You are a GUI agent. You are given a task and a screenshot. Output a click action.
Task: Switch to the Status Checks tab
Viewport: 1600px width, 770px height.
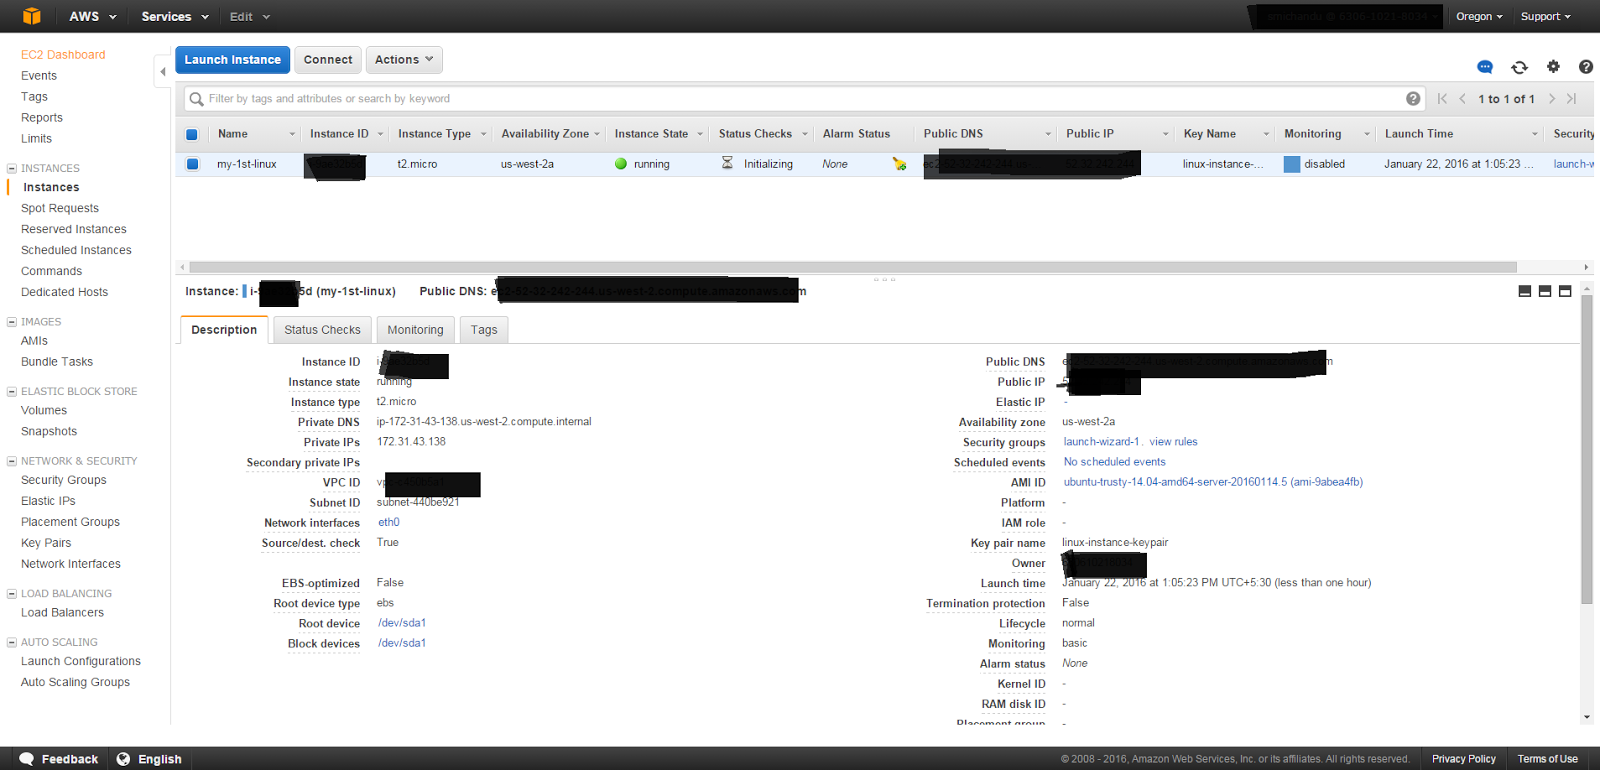point(322,330)
